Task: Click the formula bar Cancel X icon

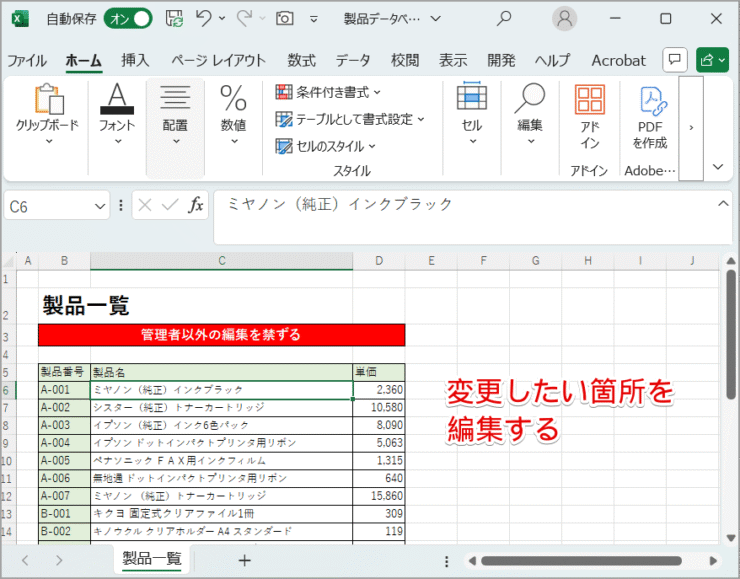Action: click(x=145, y=205)
